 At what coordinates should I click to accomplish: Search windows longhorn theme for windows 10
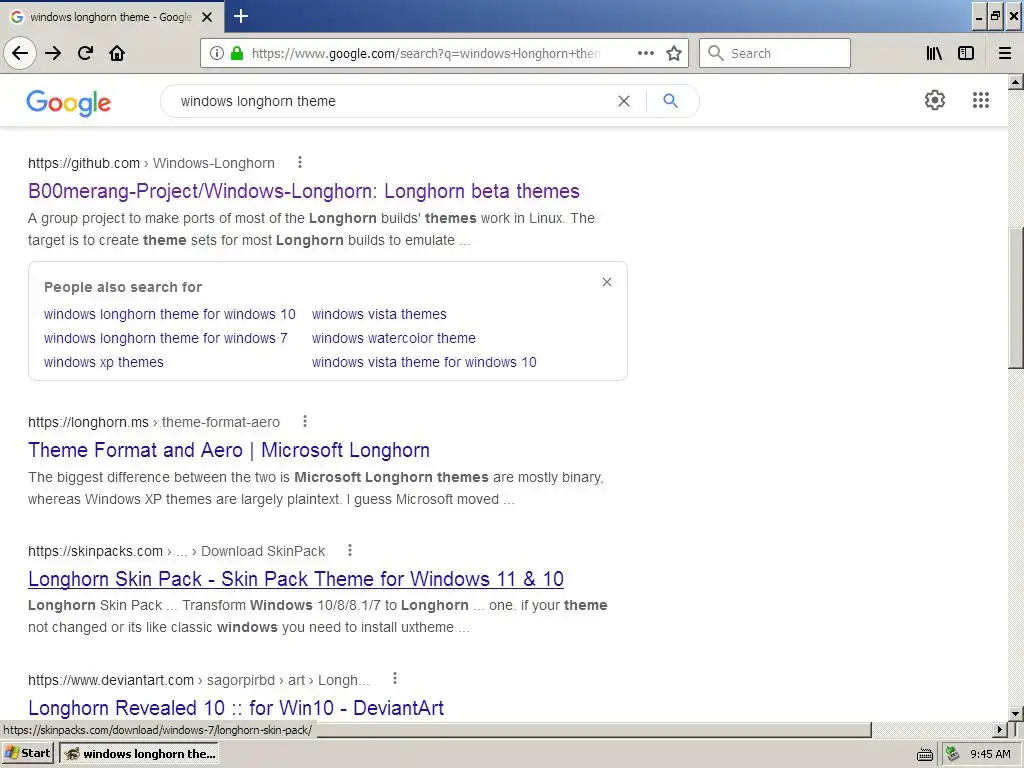tap(170, 314)
